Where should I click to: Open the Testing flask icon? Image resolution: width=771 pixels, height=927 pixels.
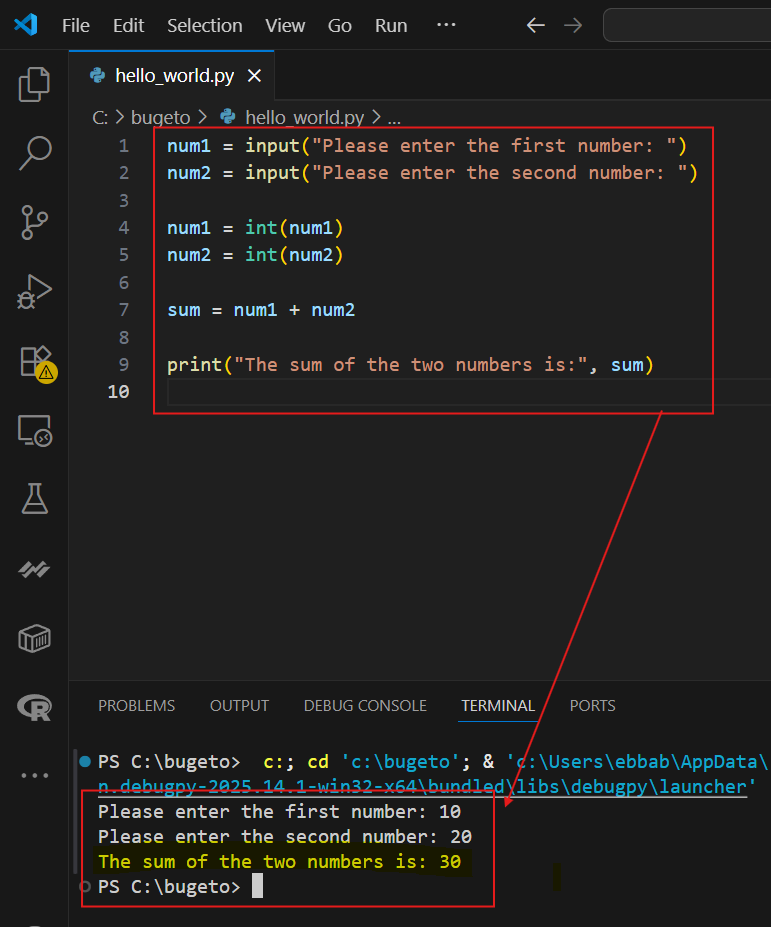(x=35, y=499)
